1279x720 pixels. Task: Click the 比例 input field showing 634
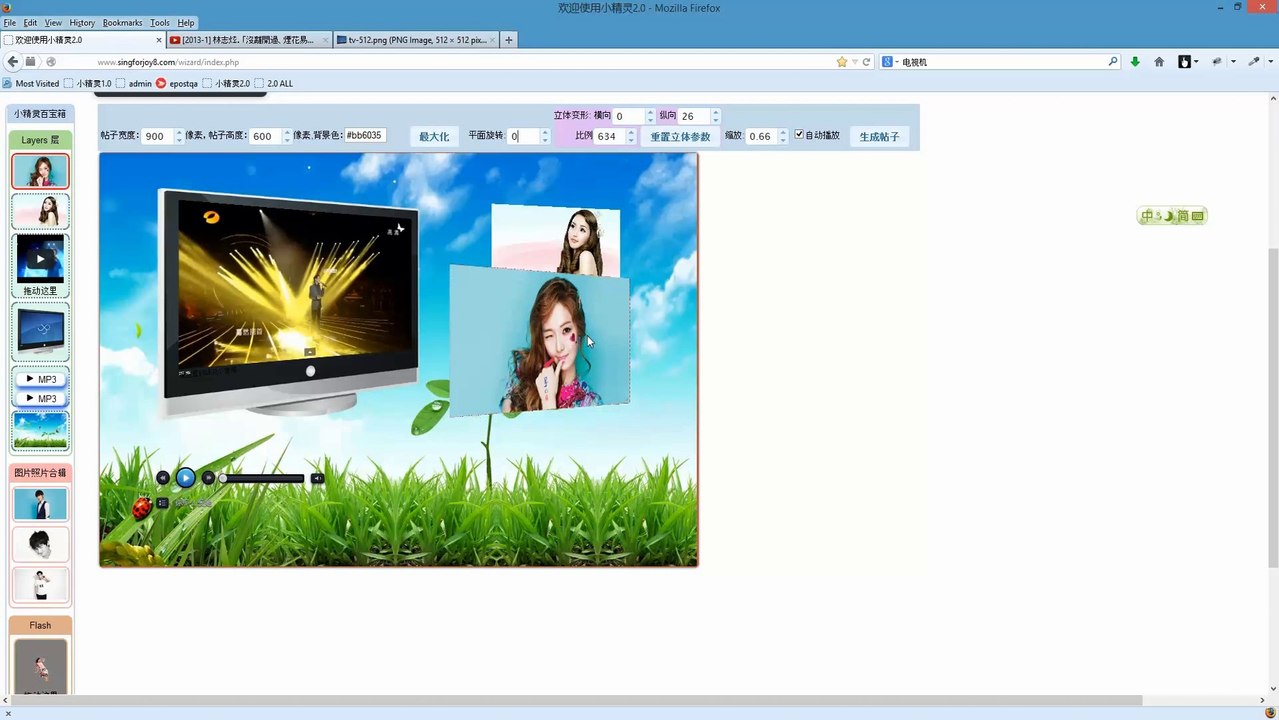609,136
